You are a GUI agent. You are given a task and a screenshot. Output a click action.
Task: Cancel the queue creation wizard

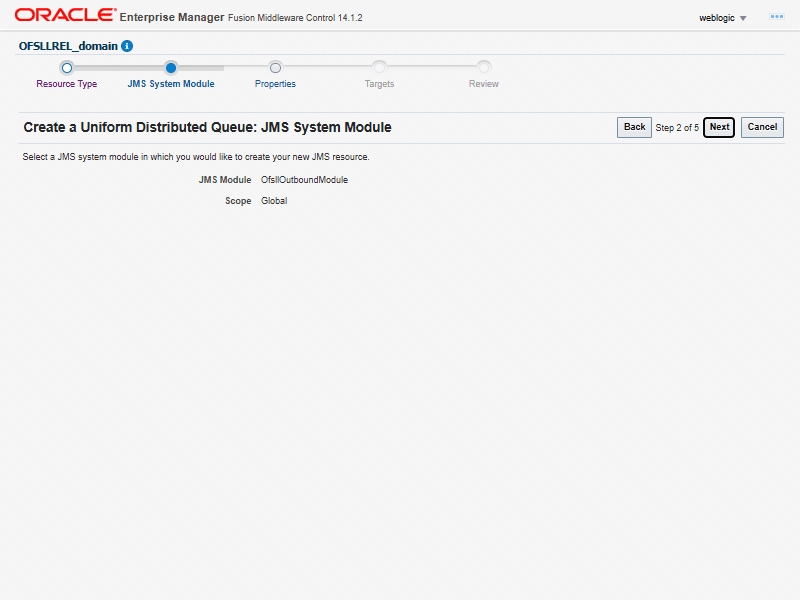coord(762,127)
